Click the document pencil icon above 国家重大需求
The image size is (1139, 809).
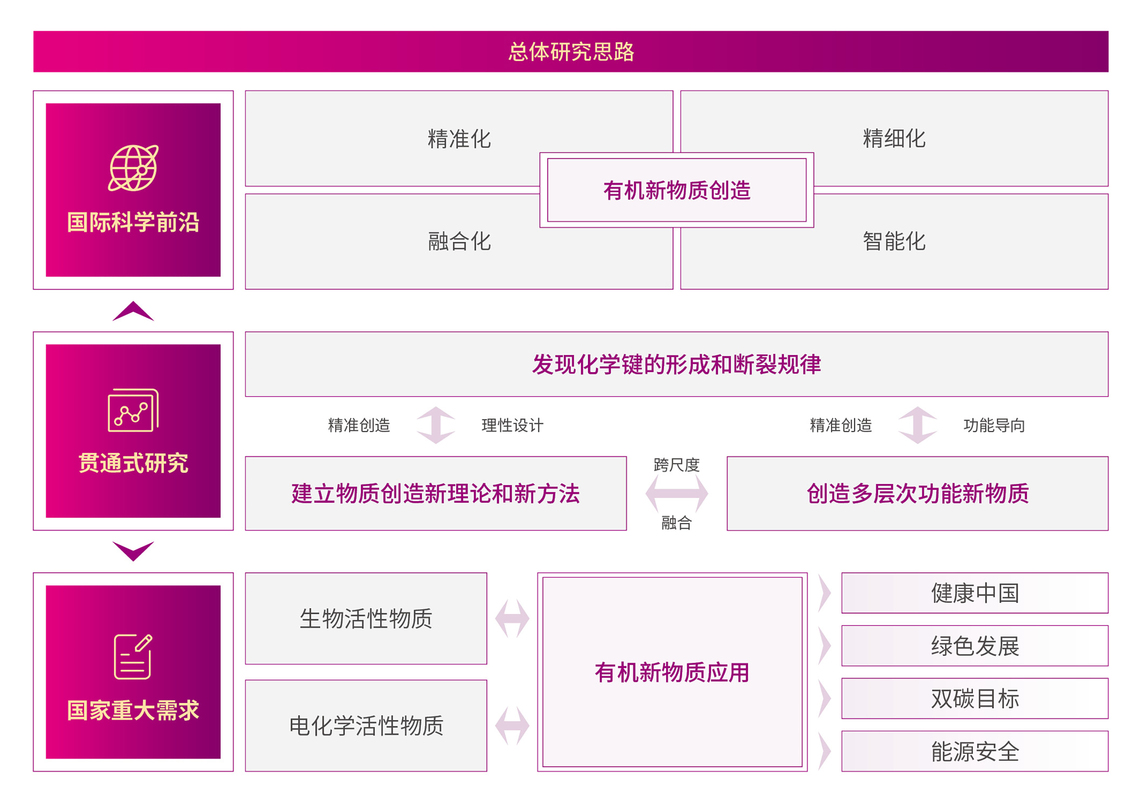click(133, 656)
